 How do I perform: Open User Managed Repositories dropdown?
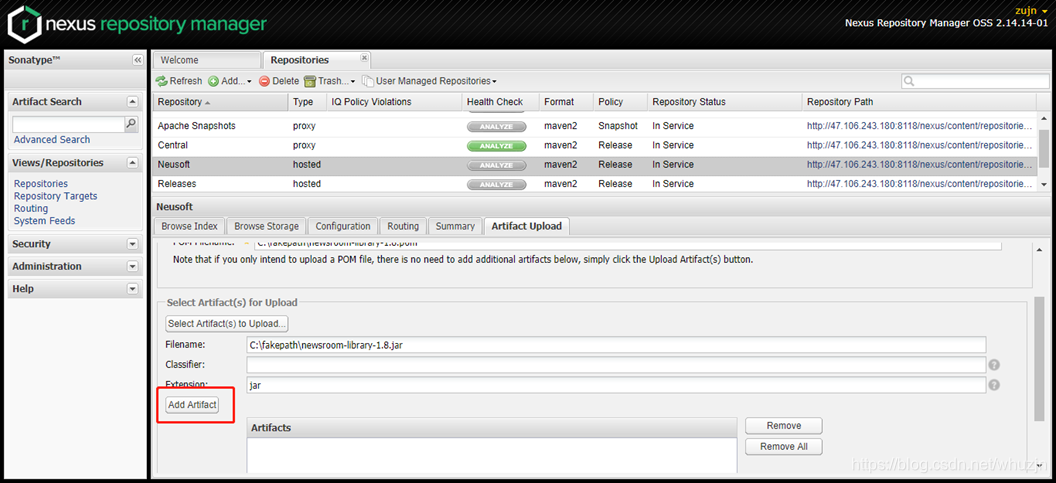click(429, 81)
